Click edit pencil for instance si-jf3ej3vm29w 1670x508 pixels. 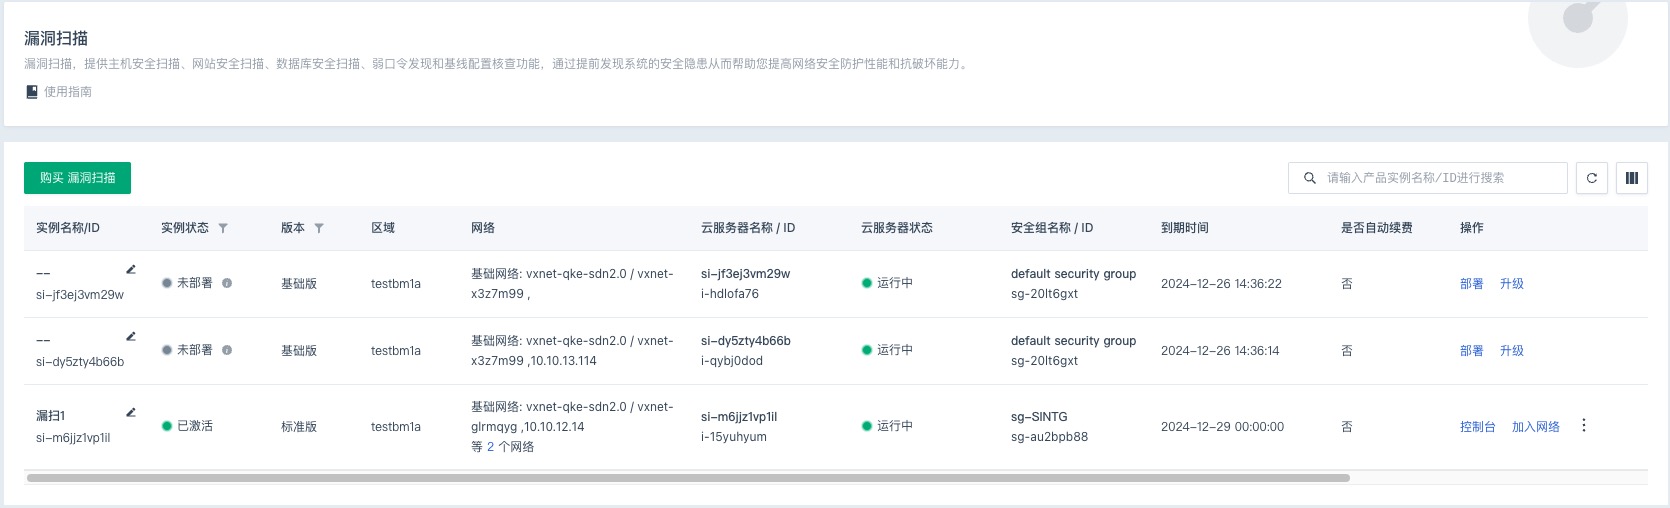coord(131,269)
